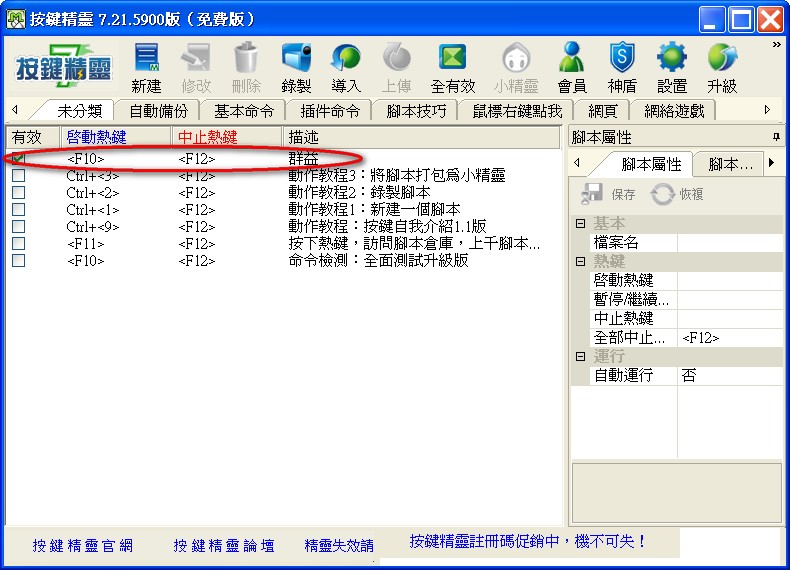Click the 檔案名 value field

coord(730,242)
